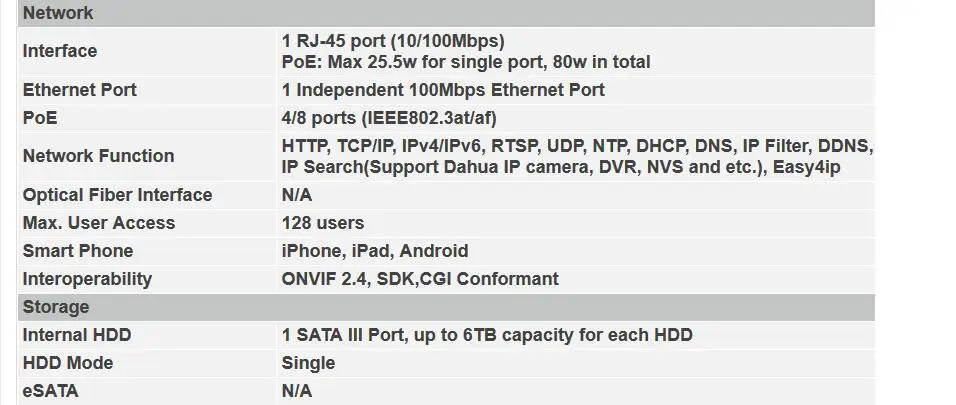Click the Storage section header

tap(446, 307)
